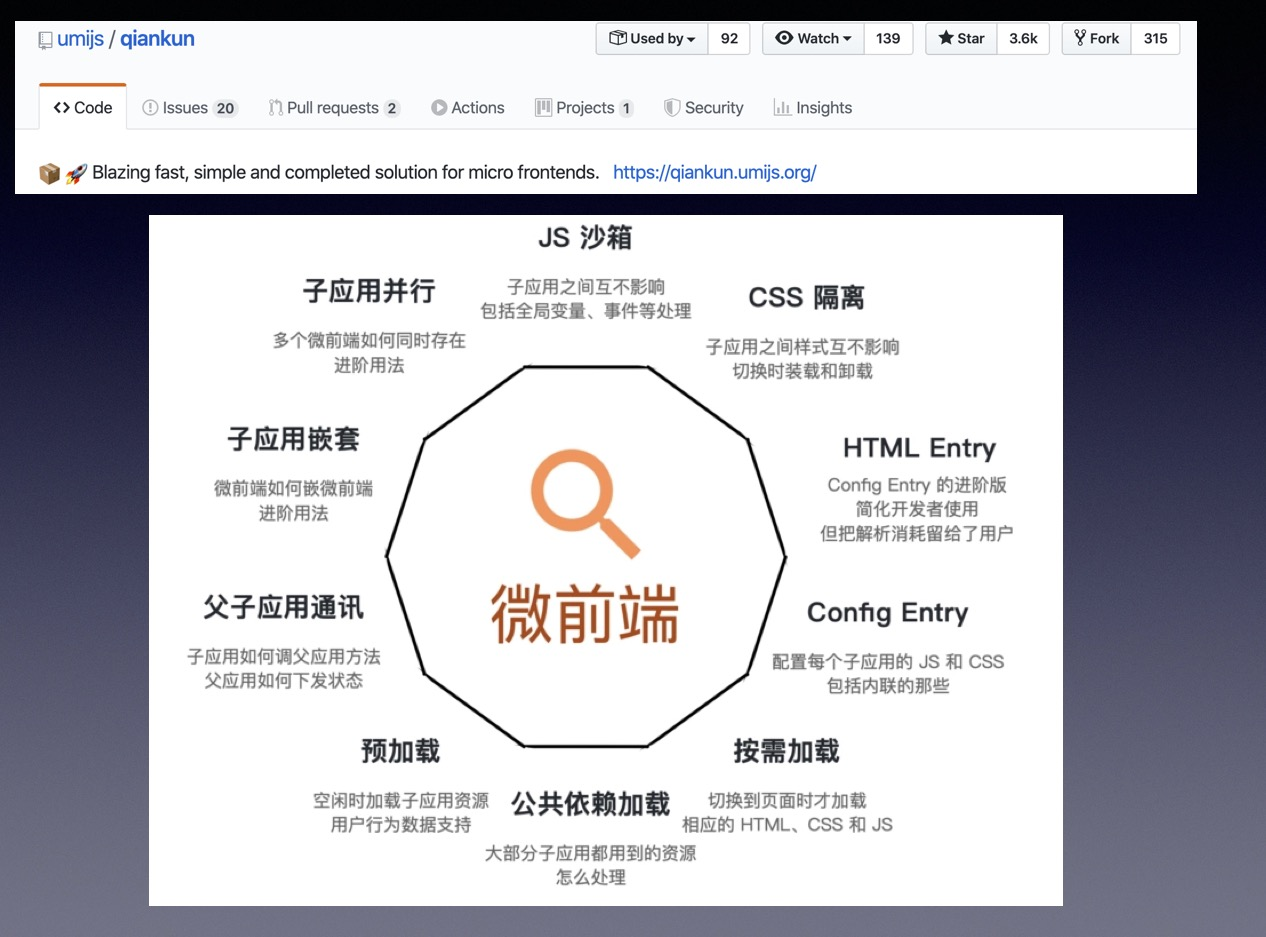Click the eye icon on the Watch button
This screenshot has width=1266, height=937.
pyautogui.click(x=786, y=39)
